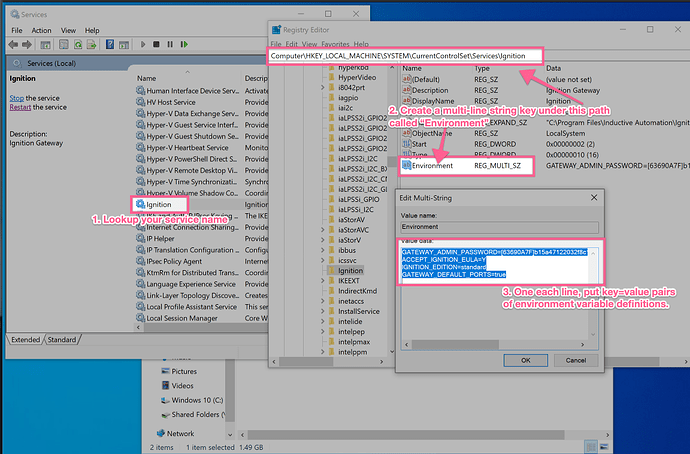Click the Forward arrow in Services toolbar
Image resolution: width=690 pixels, height=454 pixels.
[x=27, y=44]
